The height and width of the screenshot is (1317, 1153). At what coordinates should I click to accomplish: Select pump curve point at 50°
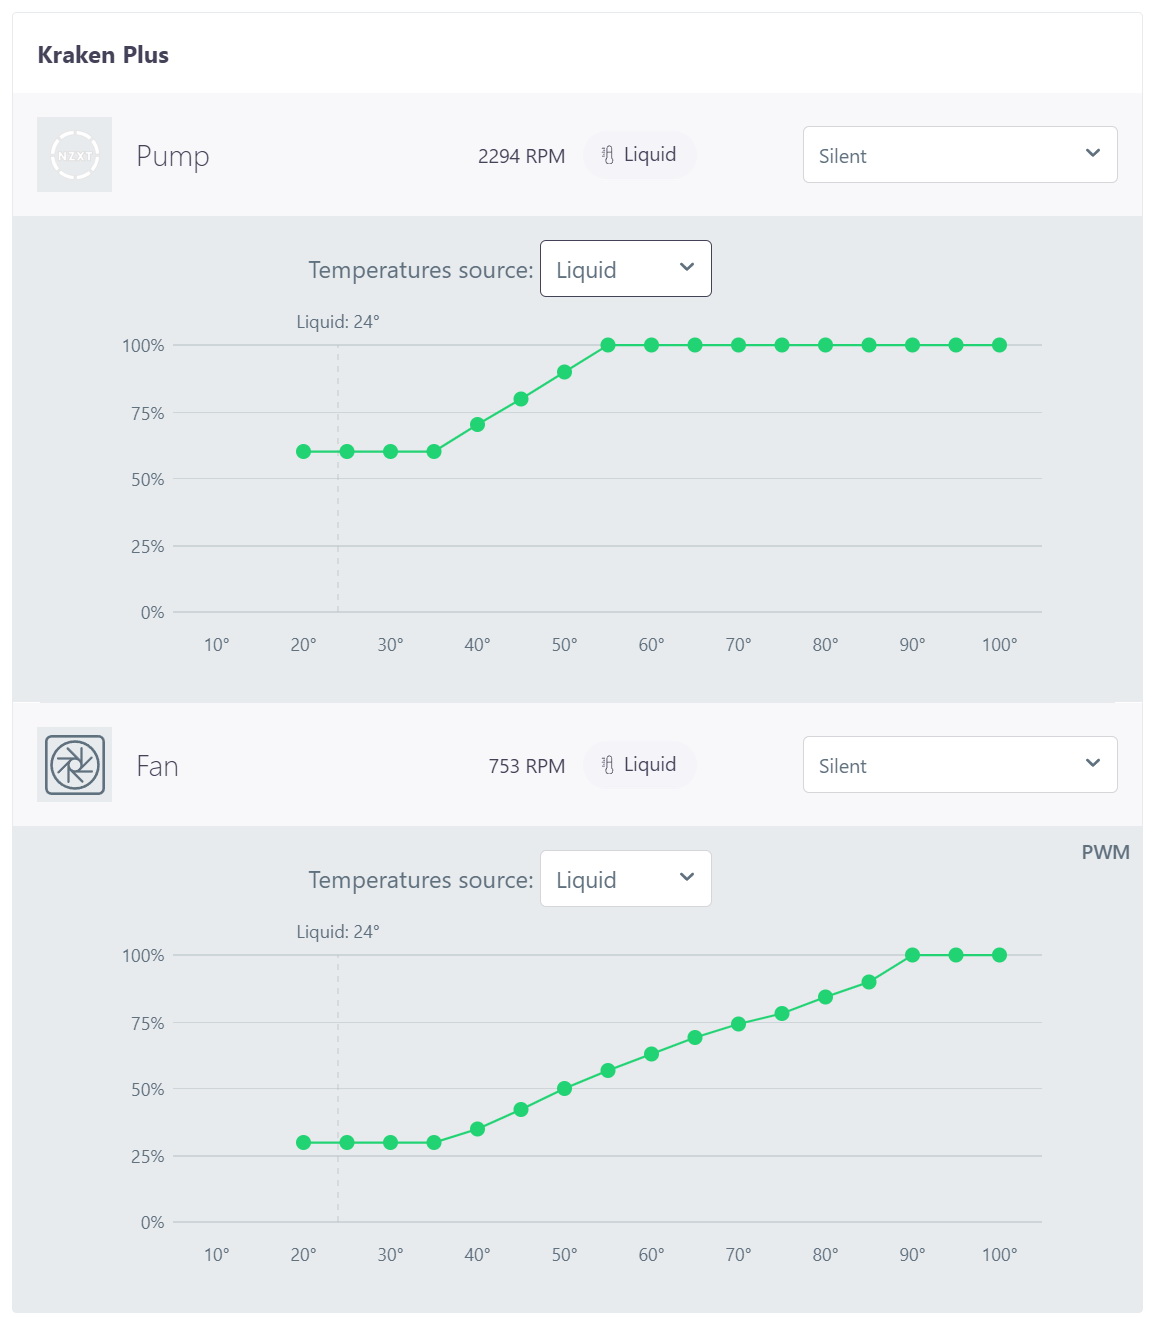point(564,372)
